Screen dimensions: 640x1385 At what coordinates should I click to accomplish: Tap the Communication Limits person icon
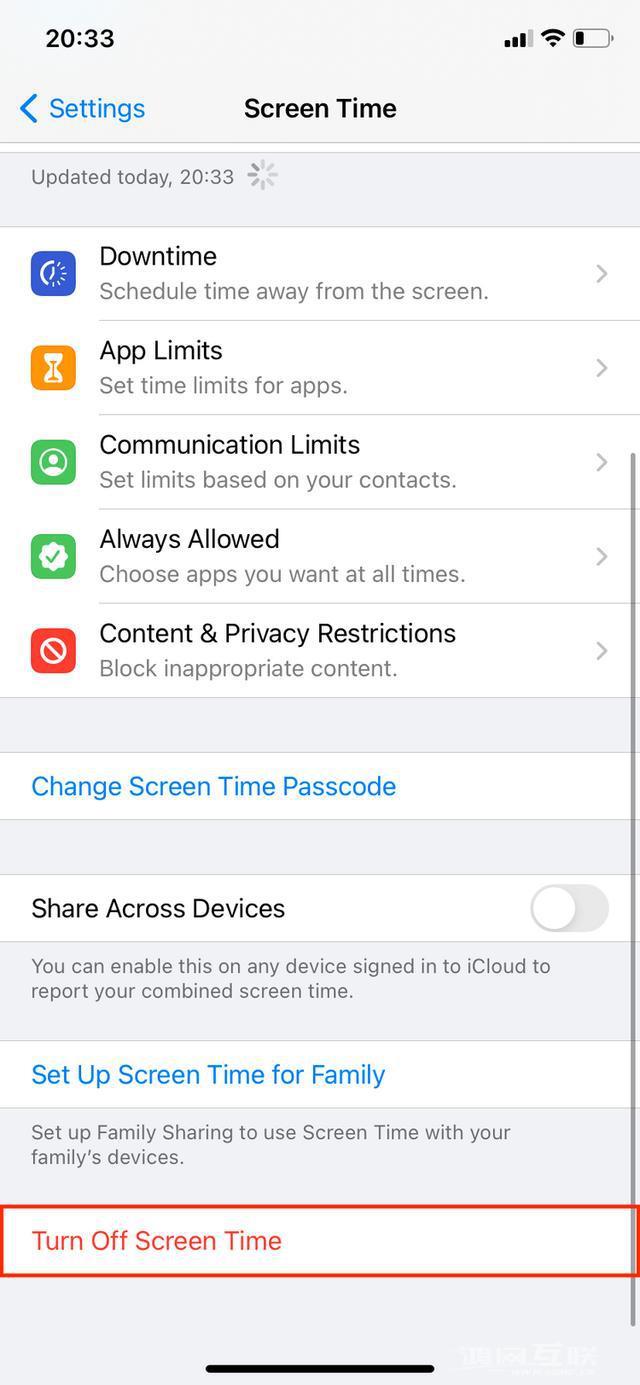click(53, 462)
